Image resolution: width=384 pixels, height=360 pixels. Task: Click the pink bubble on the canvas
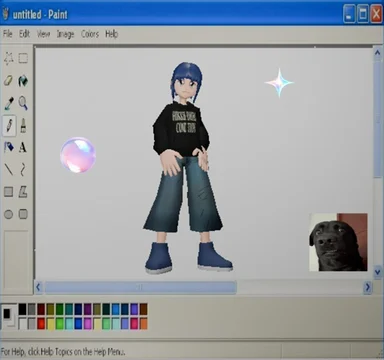point(78,155)
